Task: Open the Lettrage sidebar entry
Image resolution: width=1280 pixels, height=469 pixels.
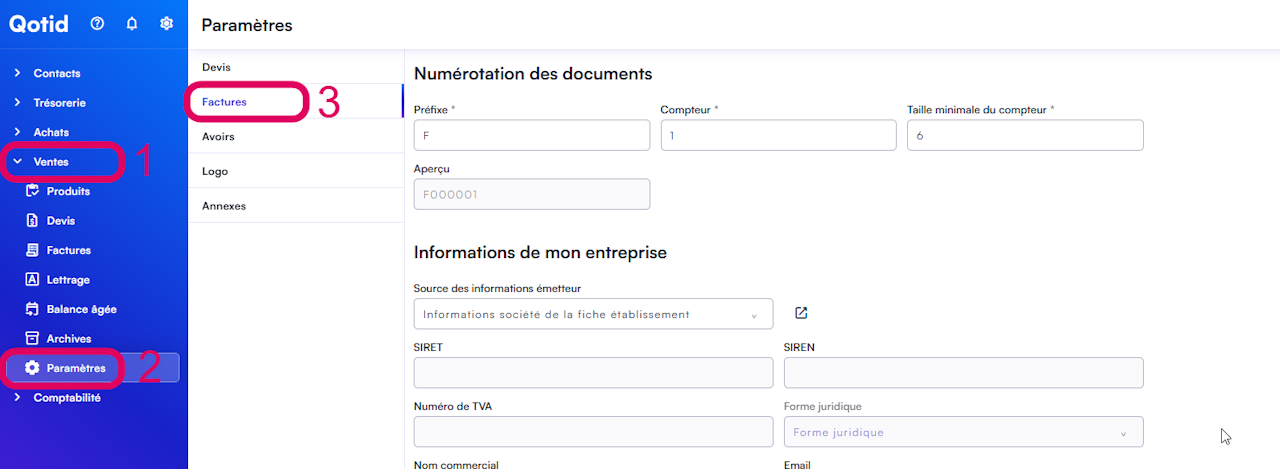Action: [x=68, y=280]
